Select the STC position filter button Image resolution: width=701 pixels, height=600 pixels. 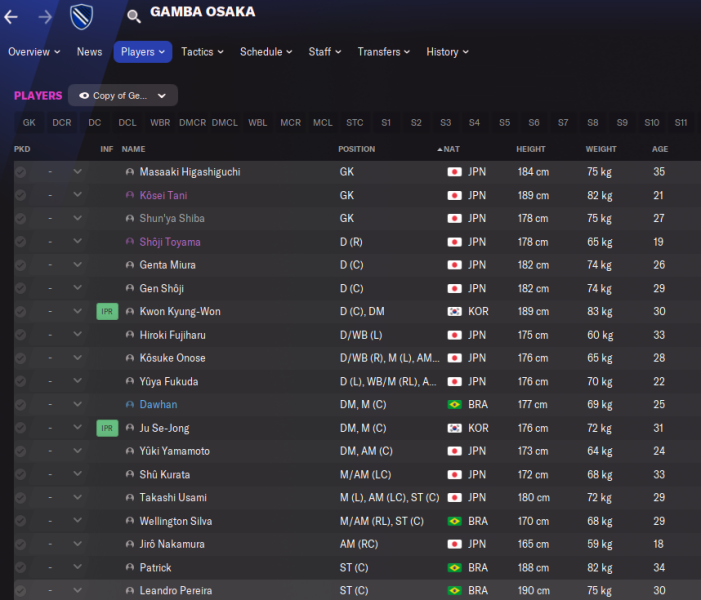[x=354, y=123]
